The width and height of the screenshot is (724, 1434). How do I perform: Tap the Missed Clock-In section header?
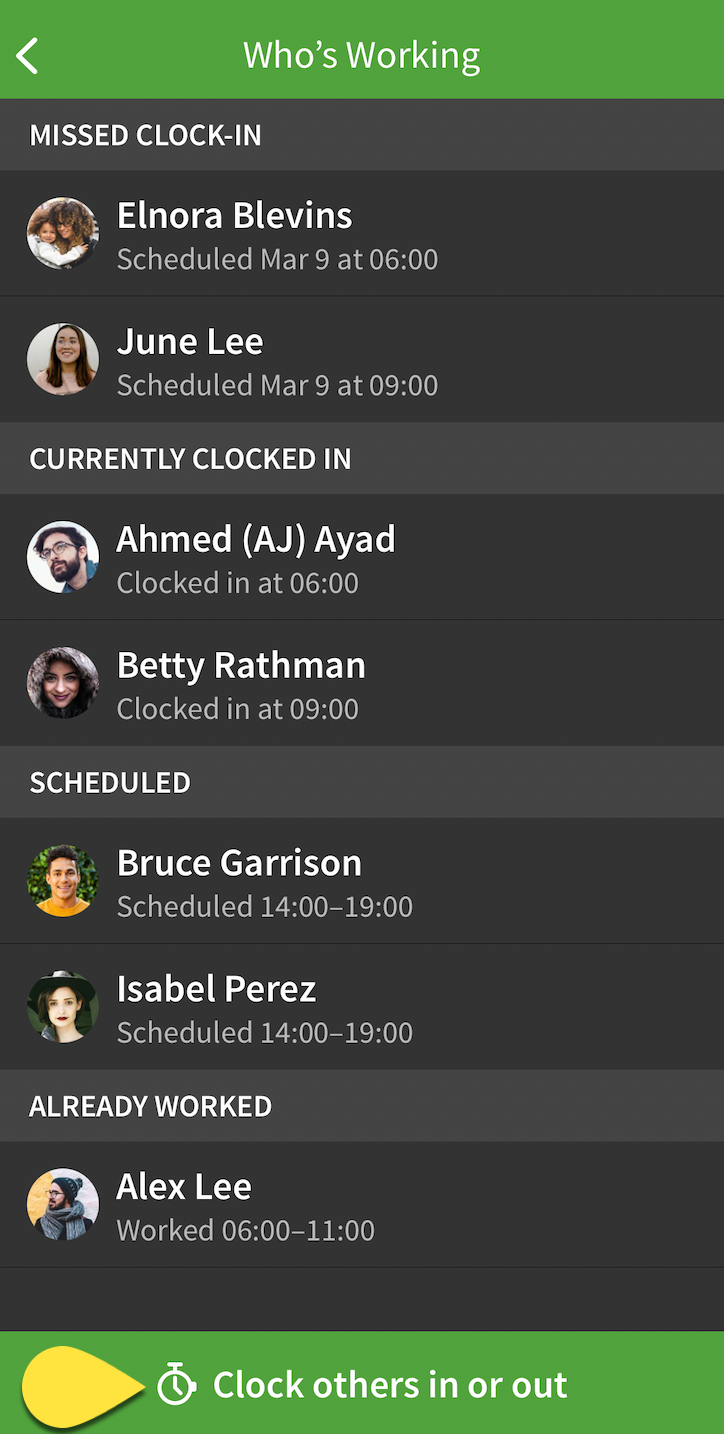pos(362,135)
